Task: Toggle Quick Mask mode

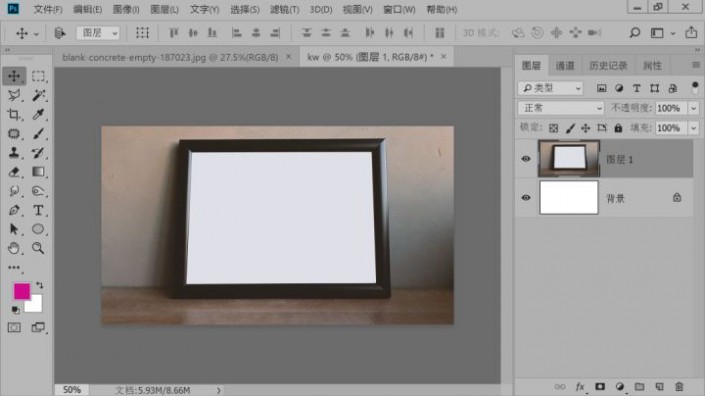Action: coord(14,328)
